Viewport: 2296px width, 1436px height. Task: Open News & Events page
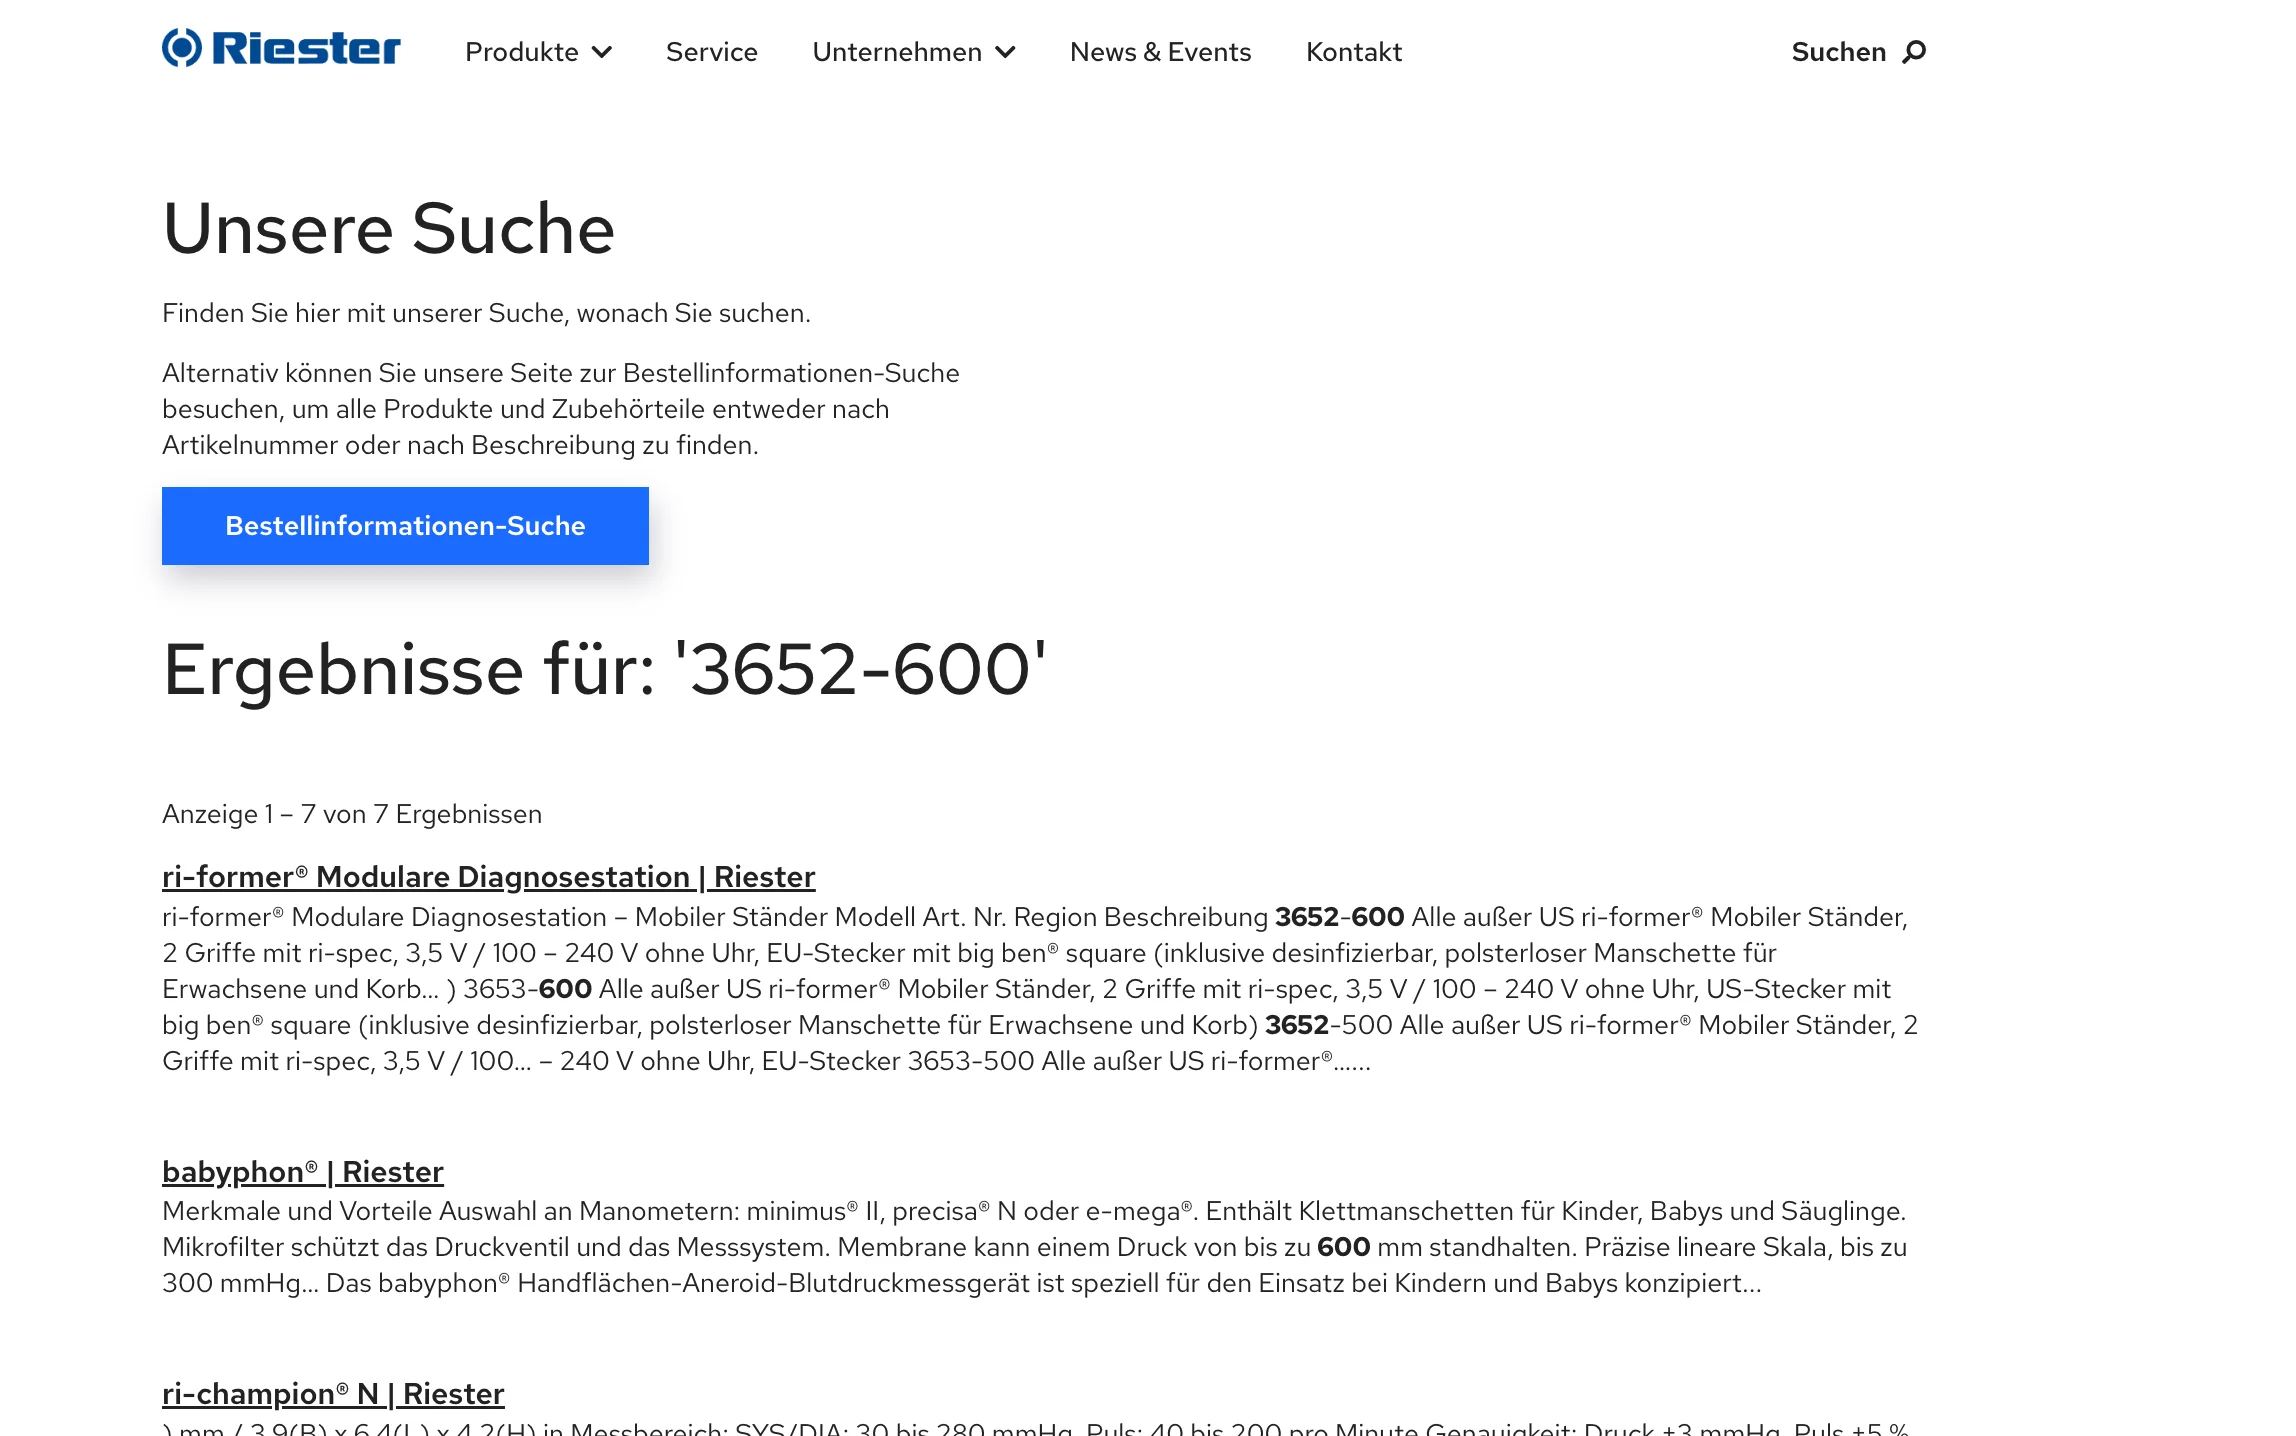pyautogui.click(x=1160, y=52)
